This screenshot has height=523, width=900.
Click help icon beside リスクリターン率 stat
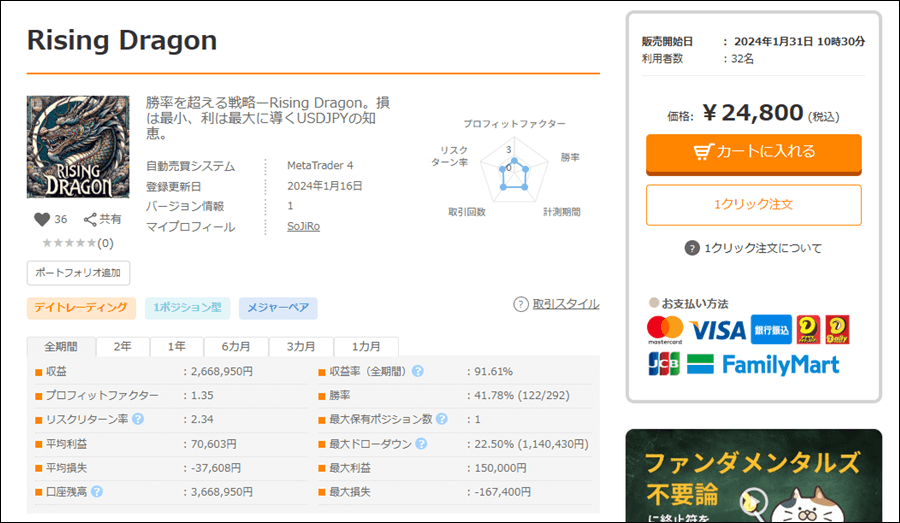(x=137, y=418)
